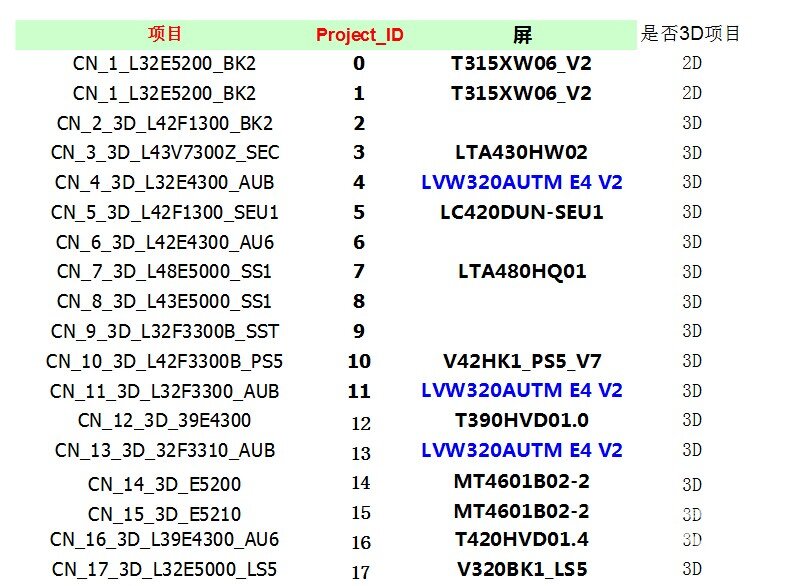
Task: Click Project_ID value 16
Action: point(361,543)
